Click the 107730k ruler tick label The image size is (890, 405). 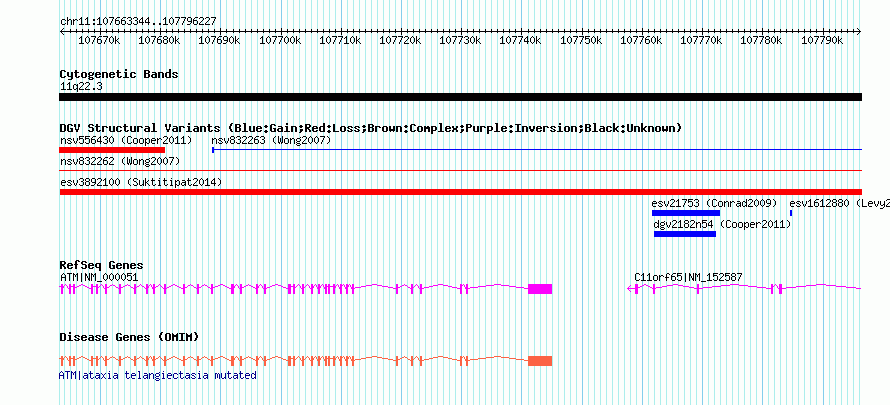460,40
